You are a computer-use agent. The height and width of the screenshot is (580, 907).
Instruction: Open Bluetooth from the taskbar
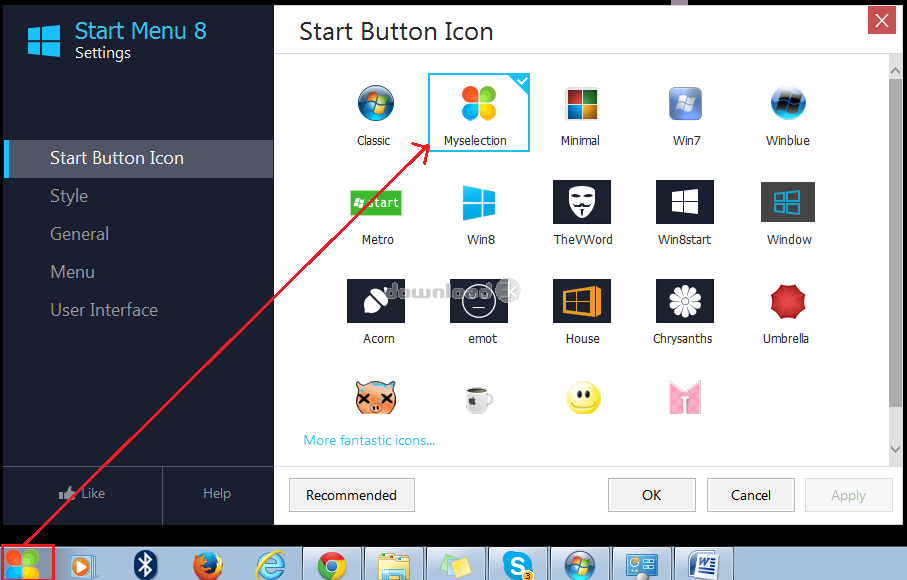(145, 565)
